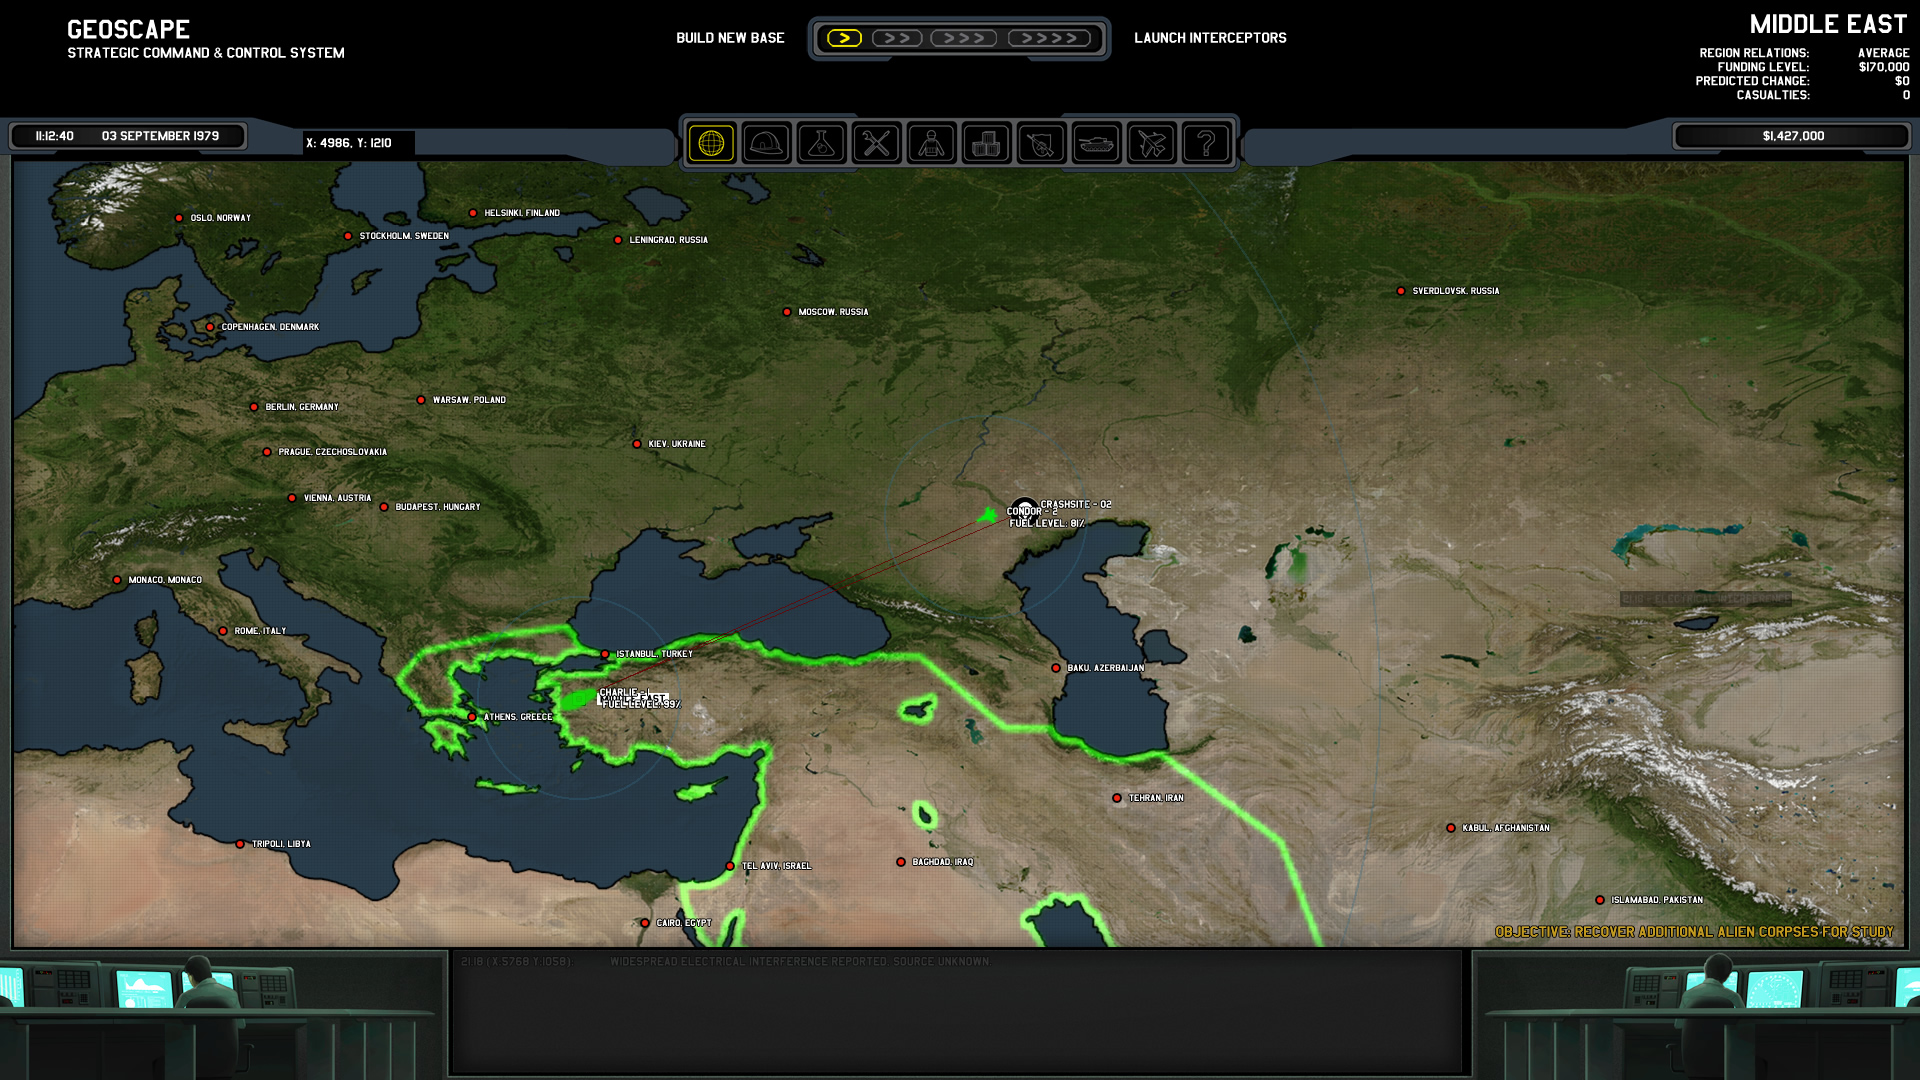Open the Xenopedia question mark icon
The image size is (1920, 1080).
[x=1206, y=143]
